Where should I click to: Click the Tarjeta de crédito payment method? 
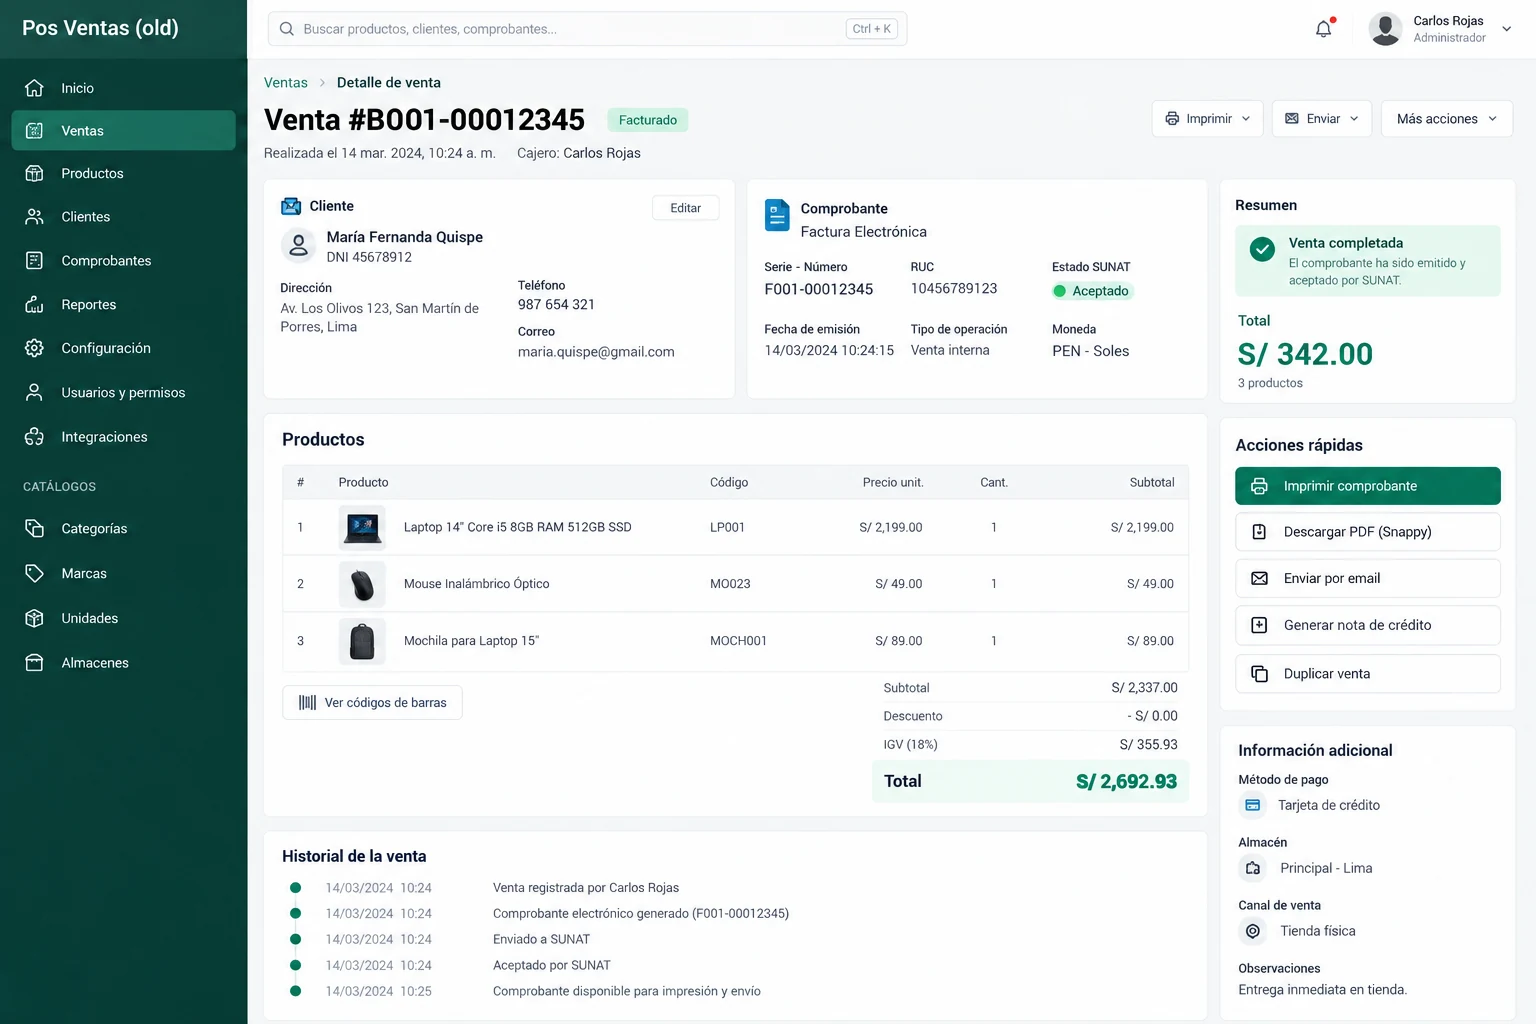pos(1329,805)
